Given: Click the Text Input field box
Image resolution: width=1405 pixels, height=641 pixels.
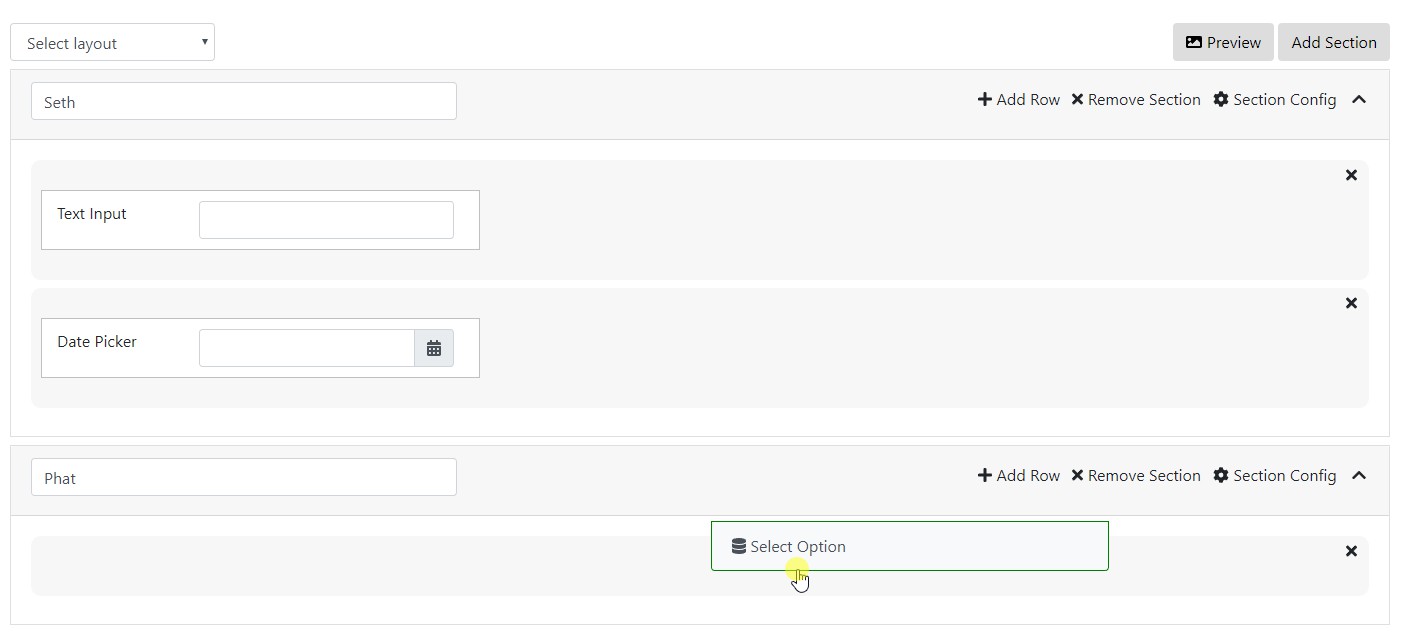Looking at the screenshot, I should click(326, 220).
